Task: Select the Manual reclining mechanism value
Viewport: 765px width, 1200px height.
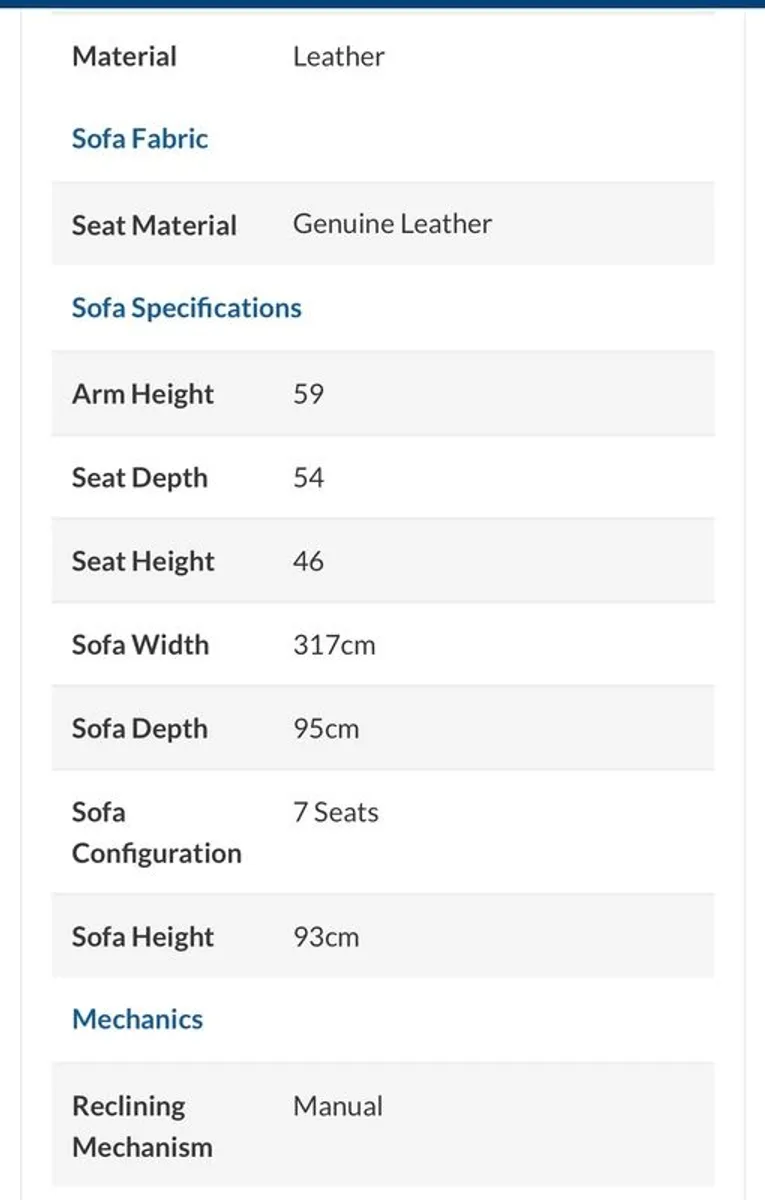Action: pos(338,1106)
